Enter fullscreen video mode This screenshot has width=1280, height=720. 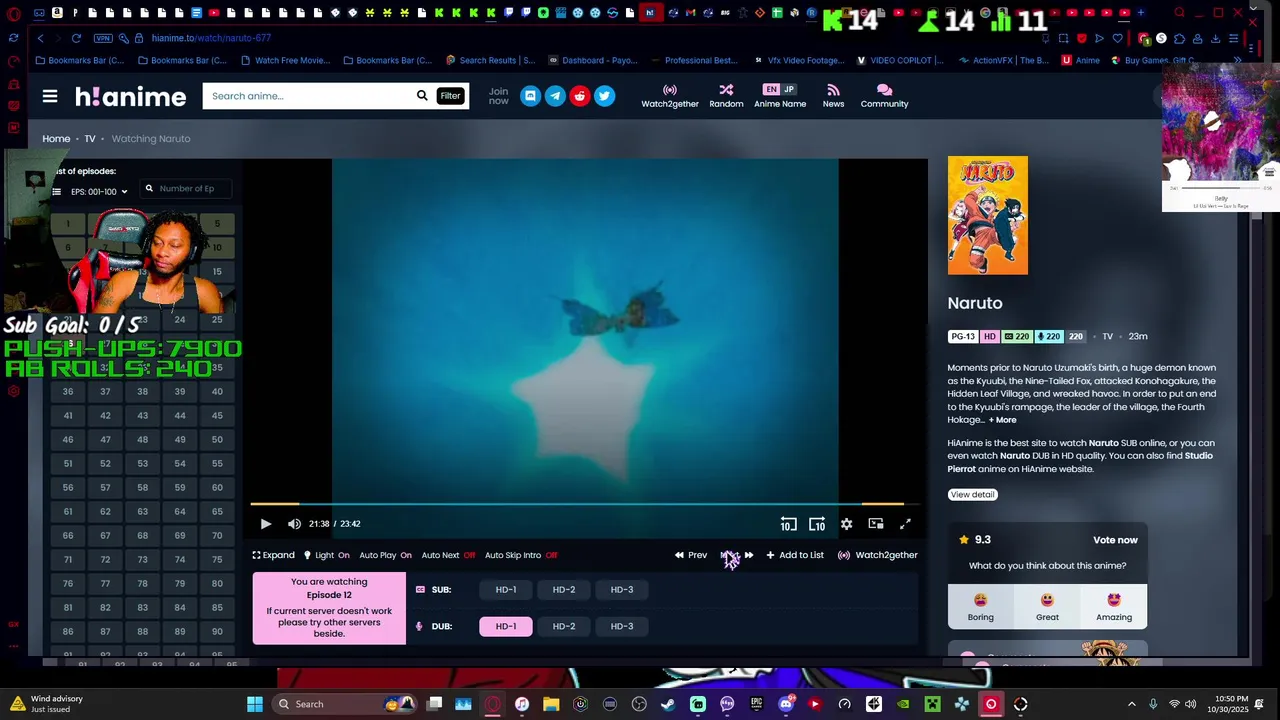pos(905,524)
